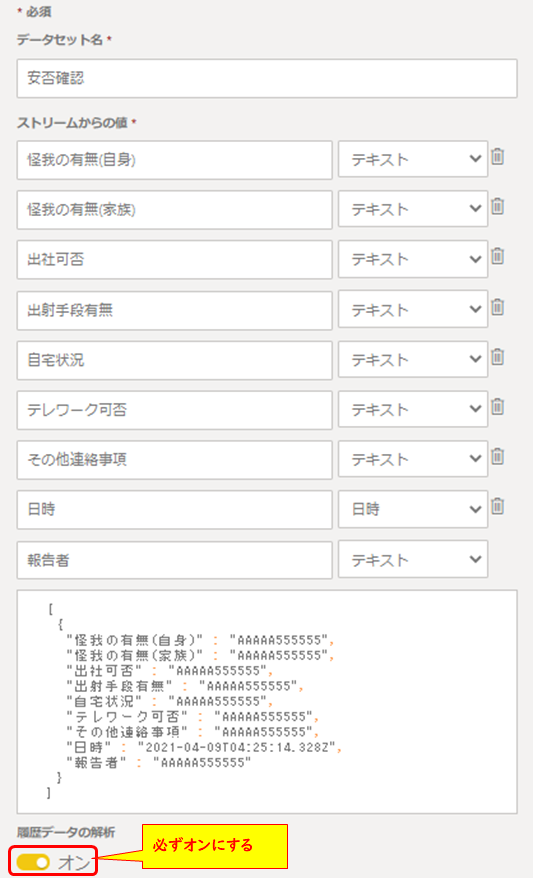Choose data type for 自宅状況 field

413,359
